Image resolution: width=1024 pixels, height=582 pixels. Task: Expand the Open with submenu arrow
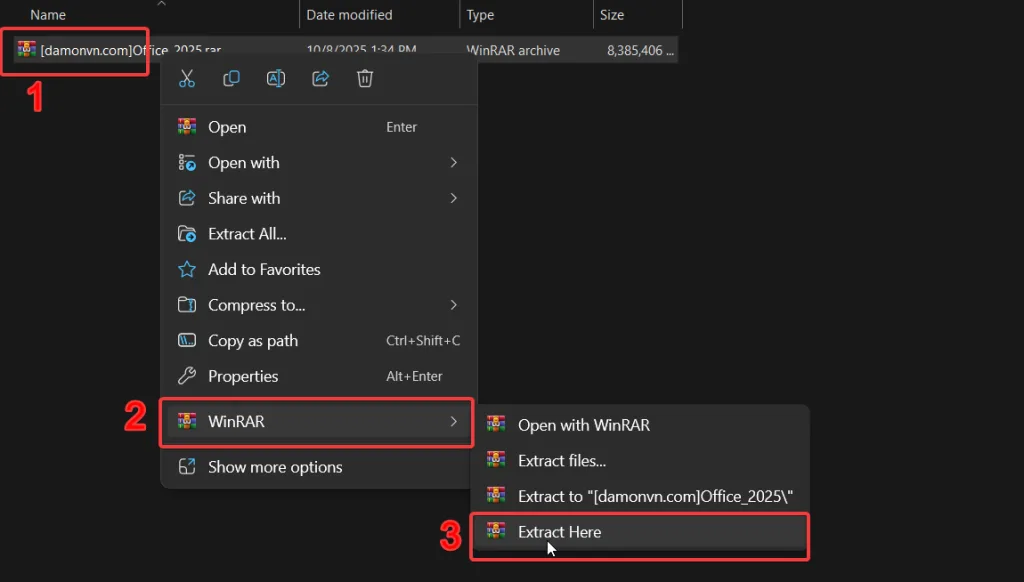click(453, 162)
